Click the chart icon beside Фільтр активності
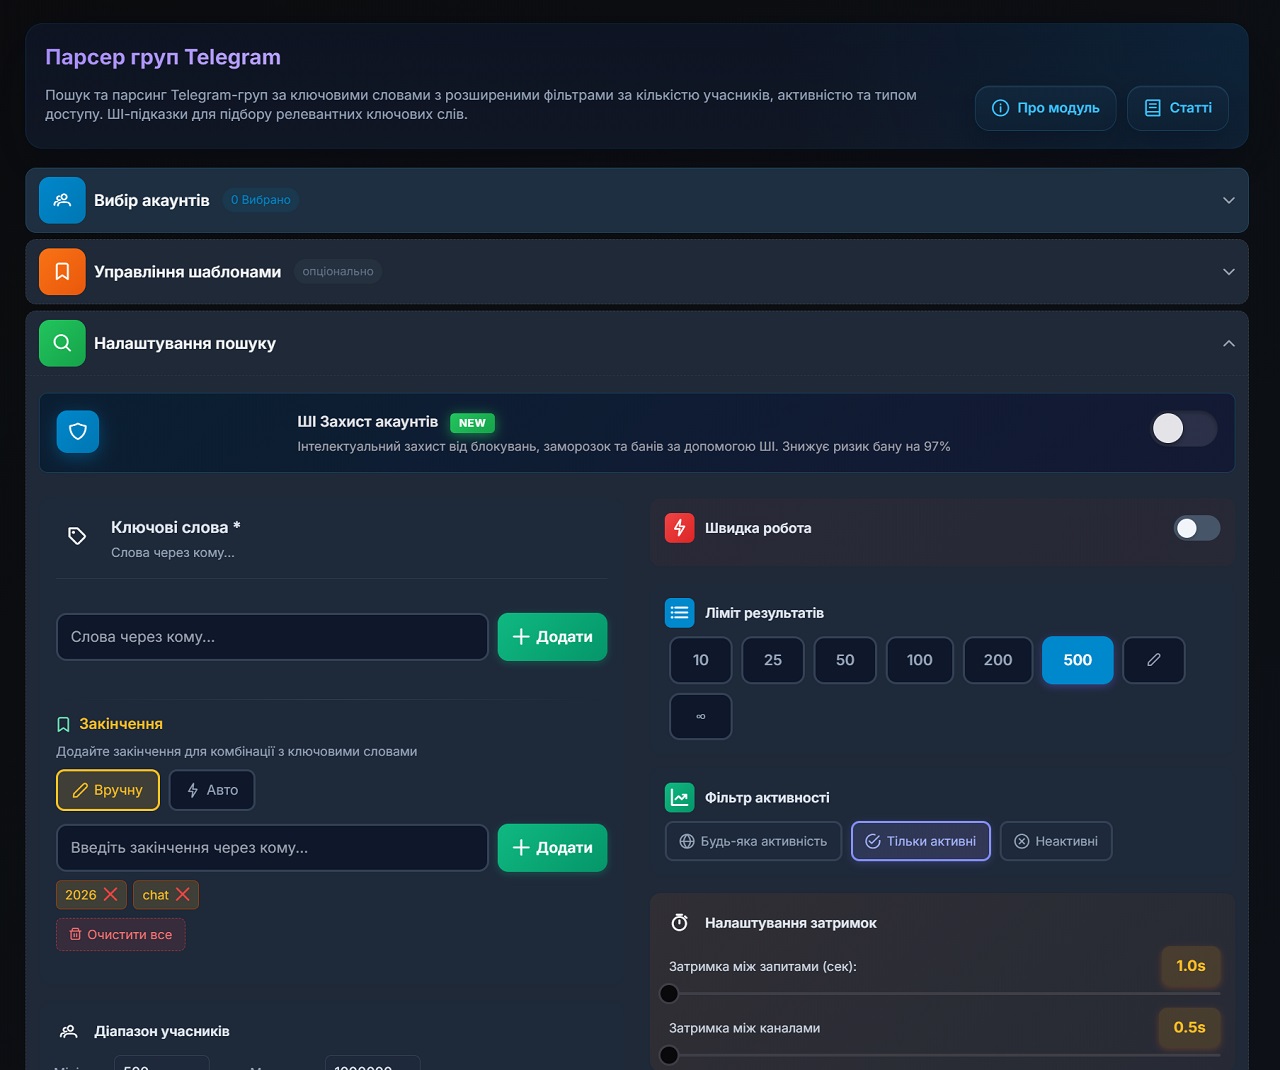 tap(679, 797)
